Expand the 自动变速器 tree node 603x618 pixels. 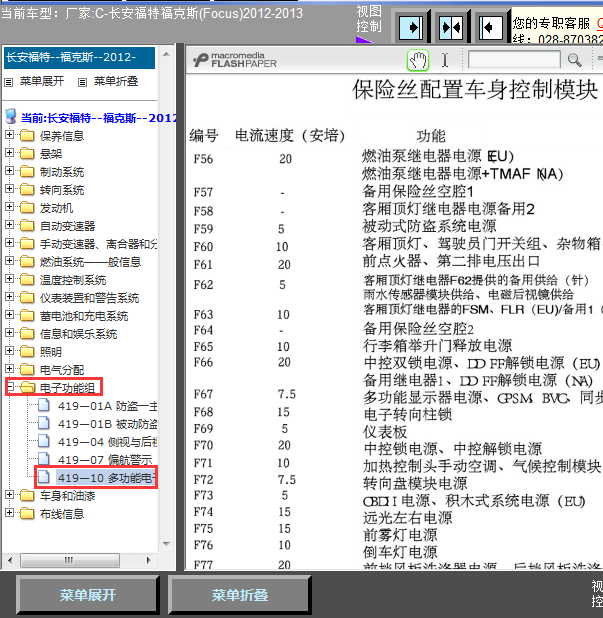click(x=9, y=225)
